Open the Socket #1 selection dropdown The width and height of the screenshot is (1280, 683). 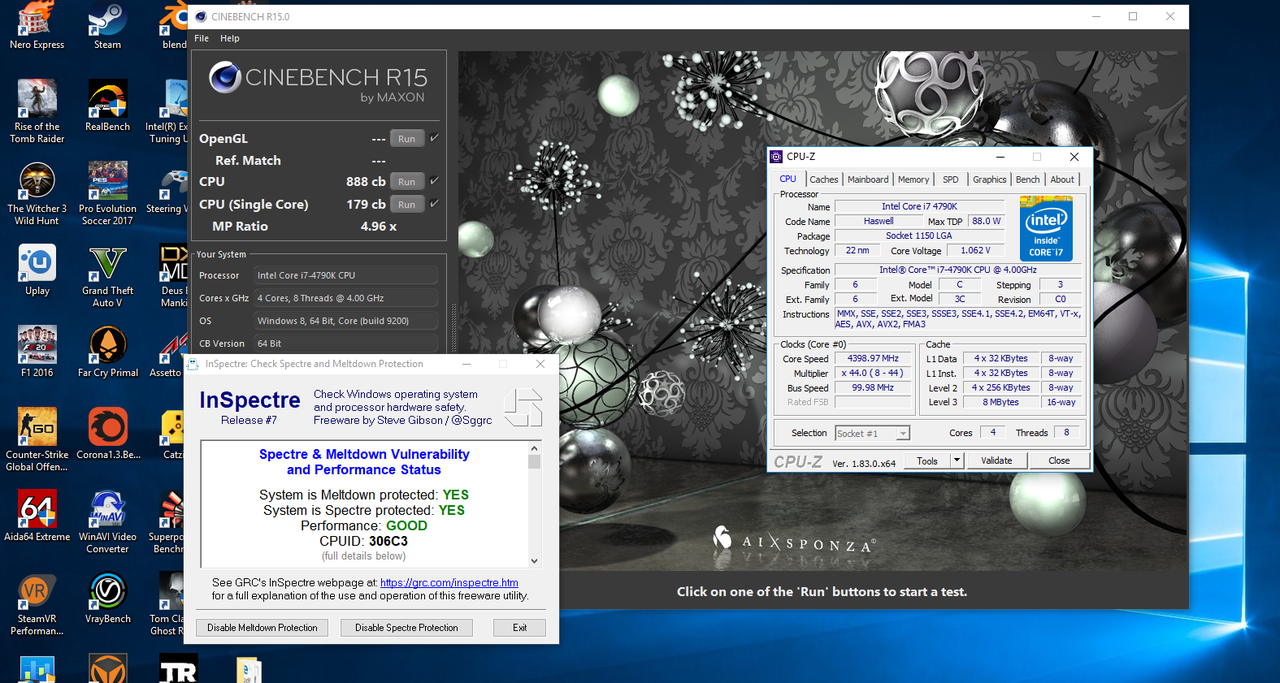point(872,433)
